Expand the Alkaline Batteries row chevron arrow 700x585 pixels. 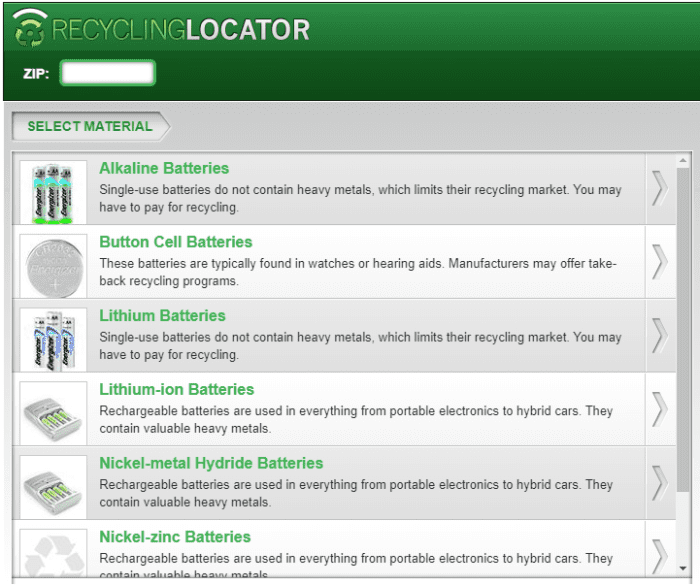tap(660, 188)
